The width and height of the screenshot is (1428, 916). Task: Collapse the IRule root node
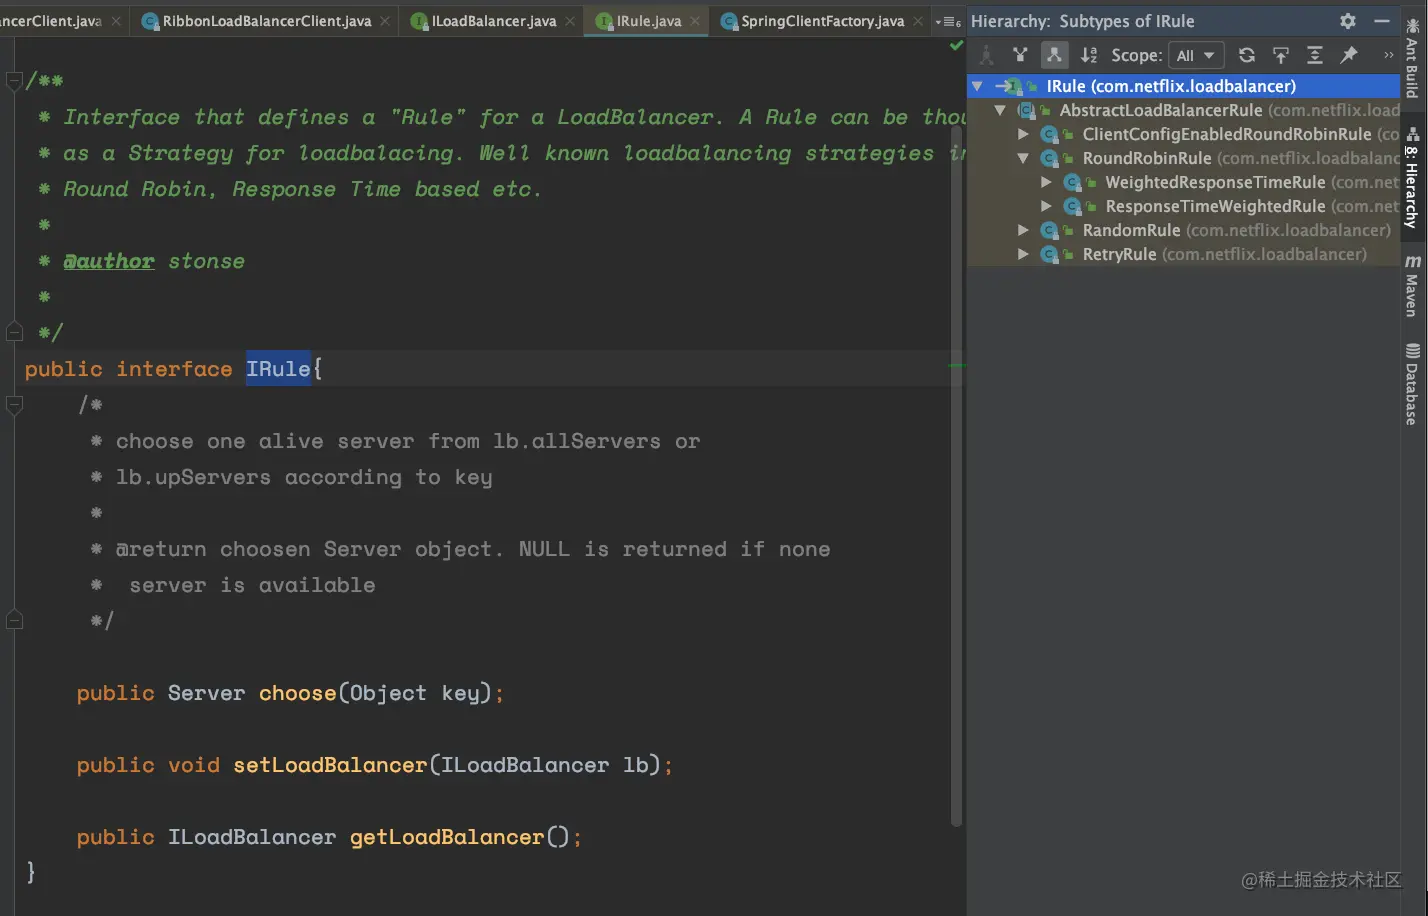click(x=978, y=86)
